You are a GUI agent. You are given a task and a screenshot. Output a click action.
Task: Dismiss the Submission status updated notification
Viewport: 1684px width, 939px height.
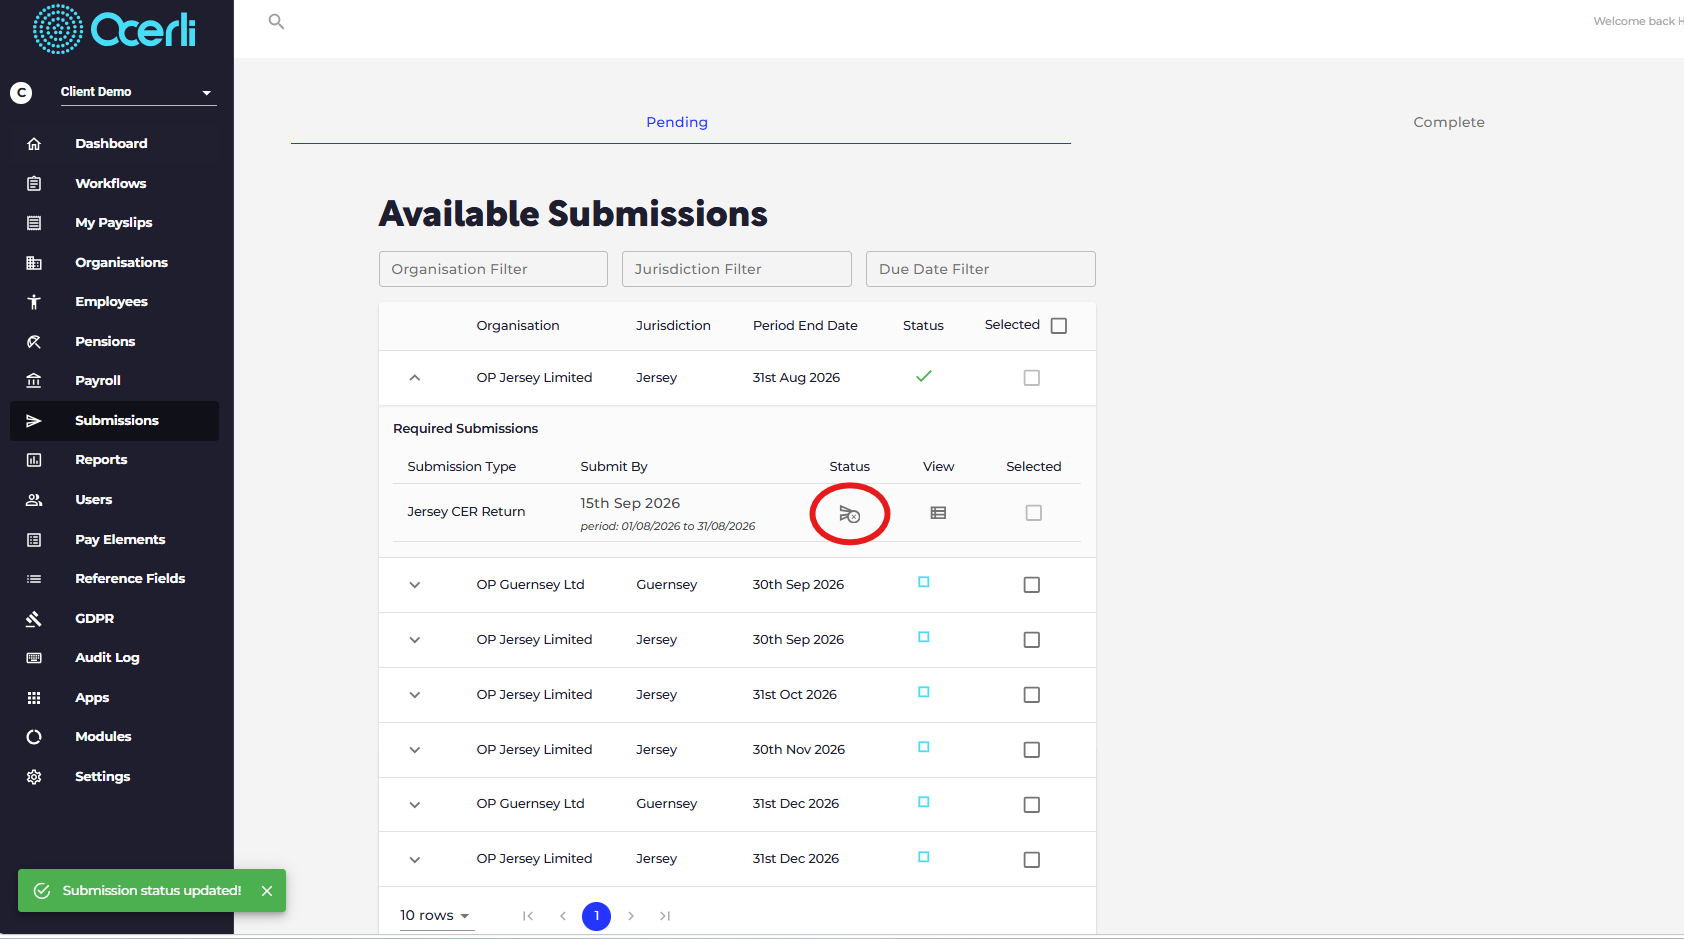pos(267,891)
